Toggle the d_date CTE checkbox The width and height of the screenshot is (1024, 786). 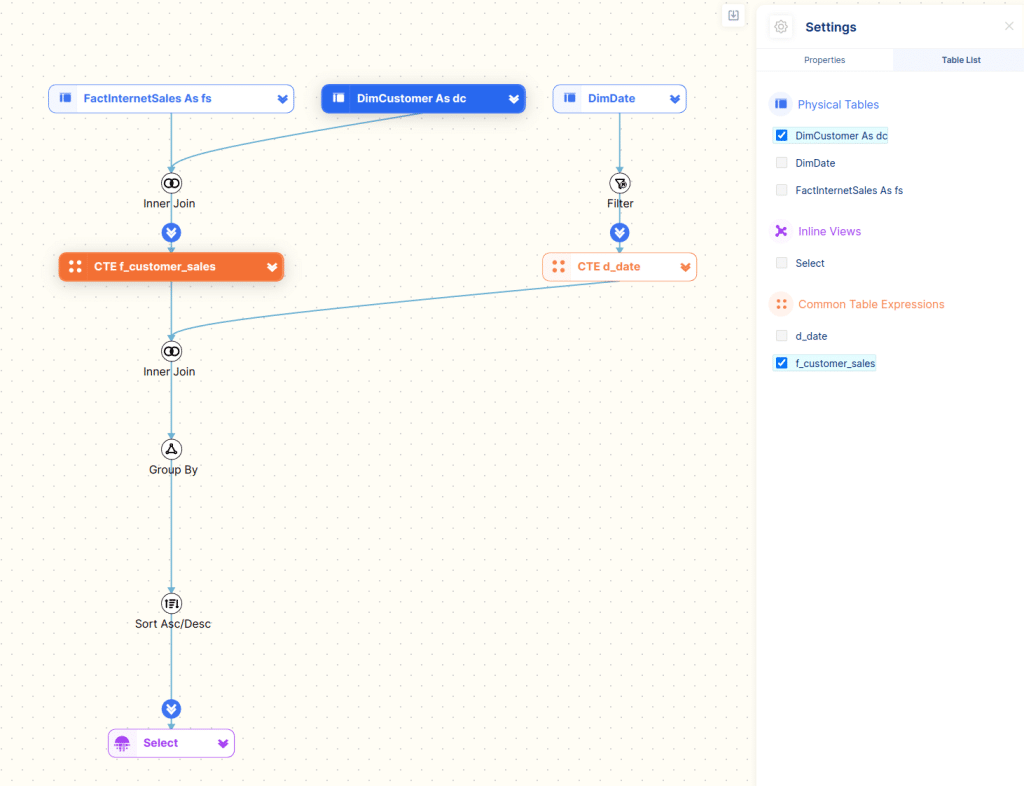782,336
